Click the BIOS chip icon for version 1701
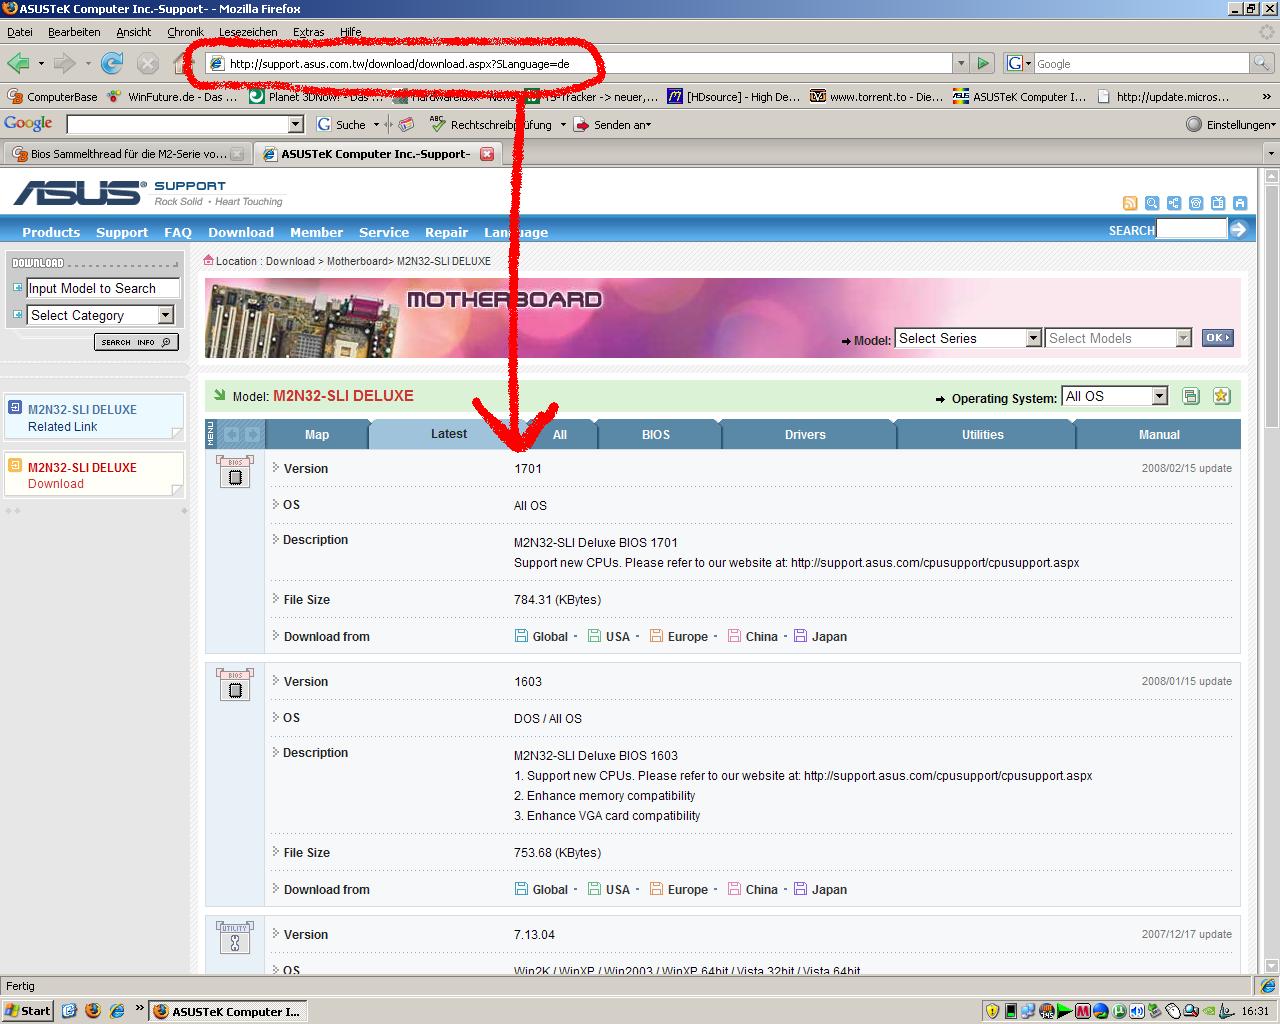This screenshot has width=1280, height=1024. (x=235, y=472)
